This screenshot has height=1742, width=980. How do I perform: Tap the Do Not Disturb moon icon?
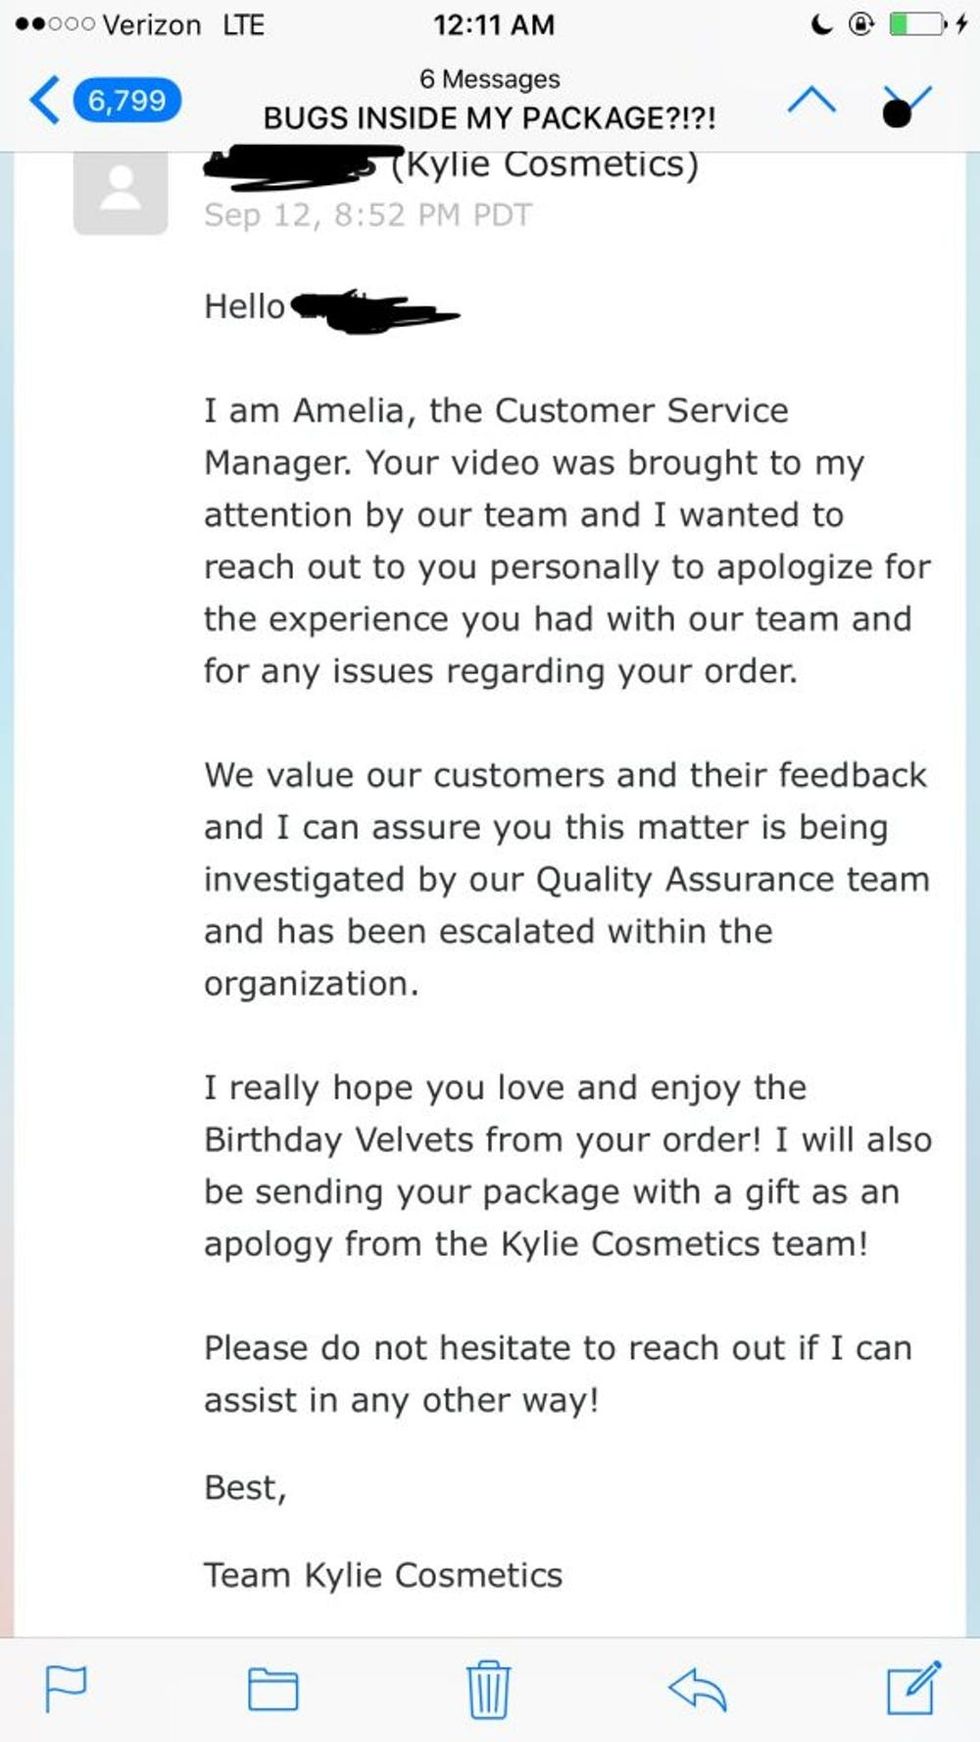pos(821,24)
